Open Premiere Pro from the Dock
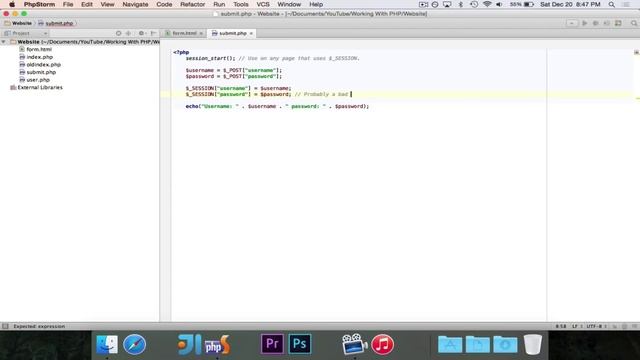The image size is (640, 360). click(272, 344)
